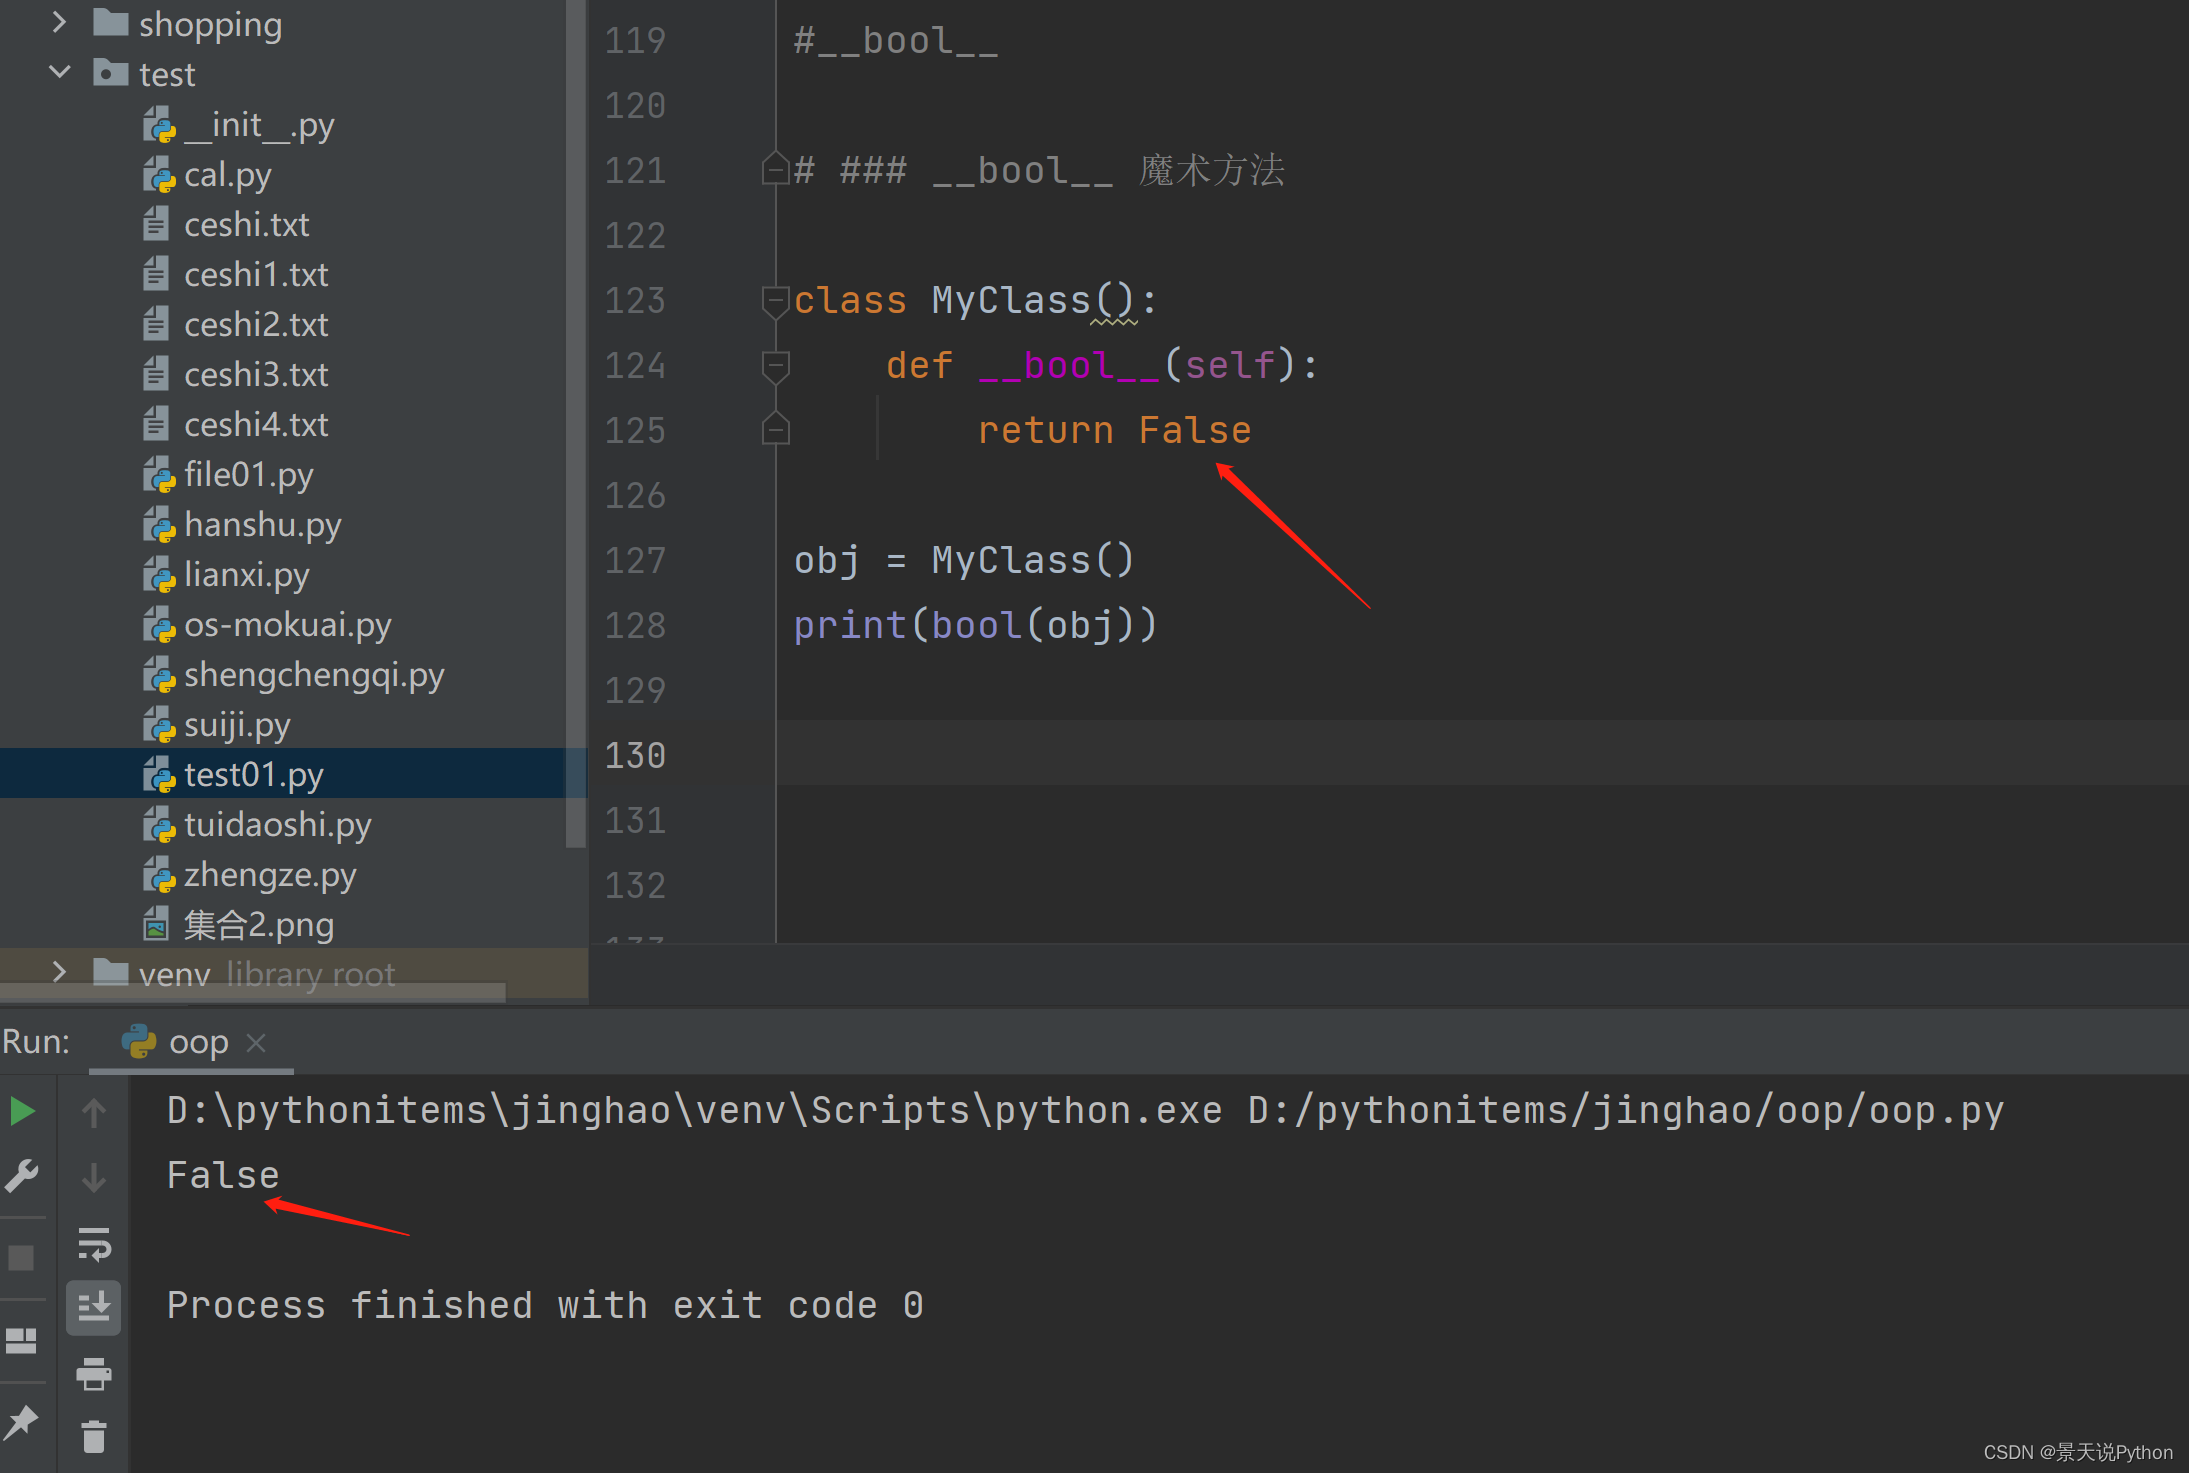Viewport: 2189px width, 1473px height.
Task: Rerun the oop script with green play icon
Action: click(x=22, y=1111)
